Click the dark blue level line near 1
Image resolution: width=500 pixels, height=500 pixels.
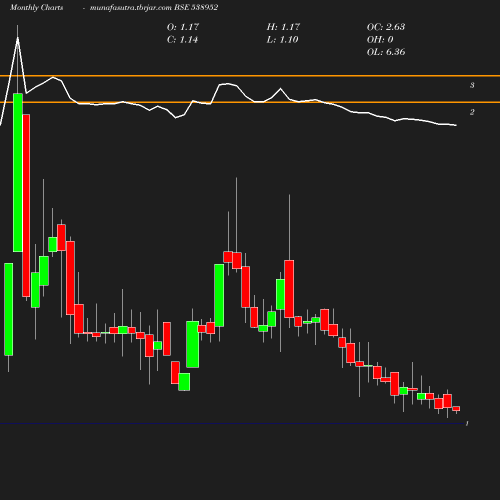point(232,424)
